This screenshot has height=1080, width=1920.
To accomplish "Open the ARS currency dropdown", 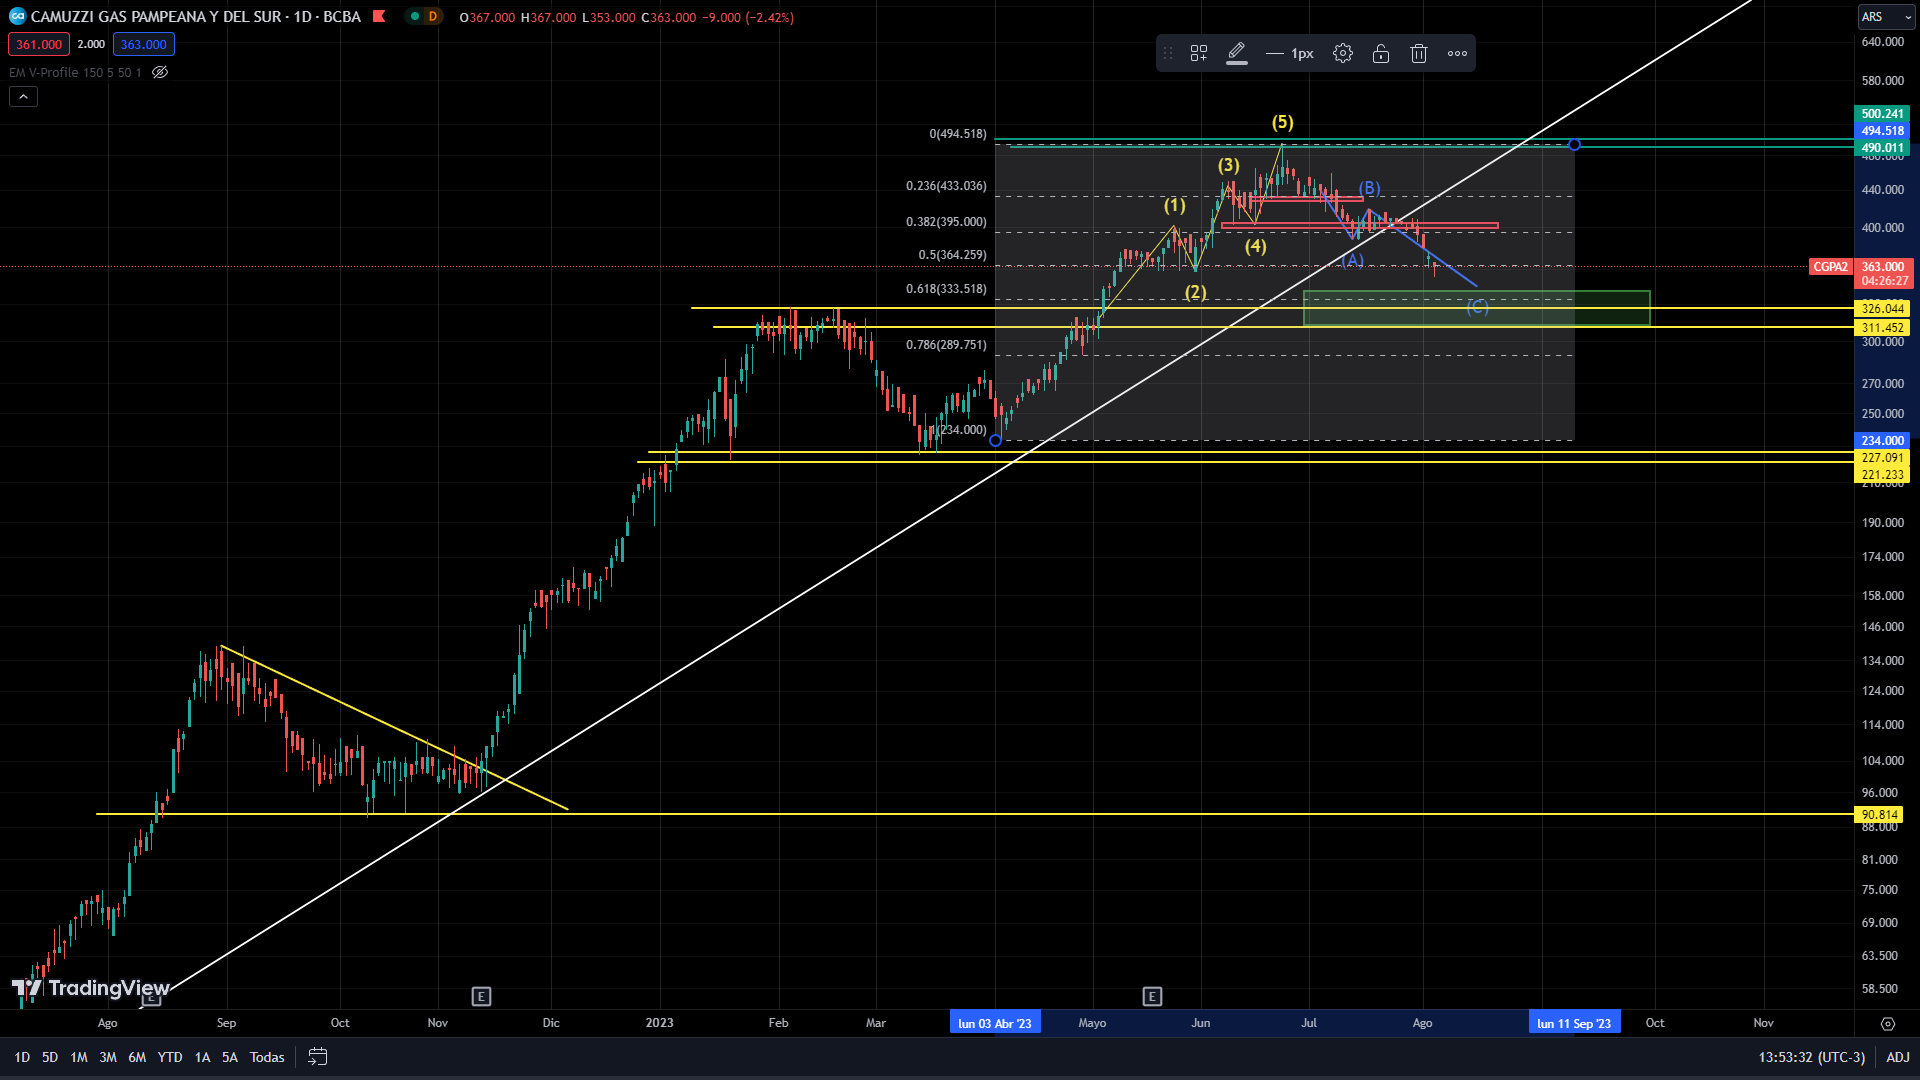I will [x=1886, y=17].
